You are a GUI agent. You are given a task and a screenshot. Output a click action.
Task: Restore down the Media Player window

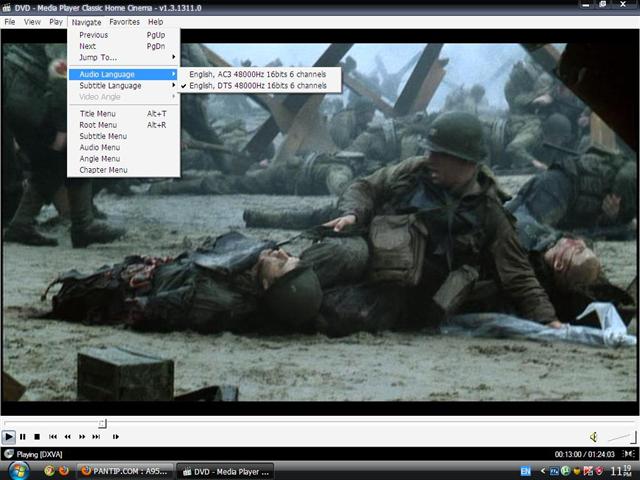[x=602, y=5]
